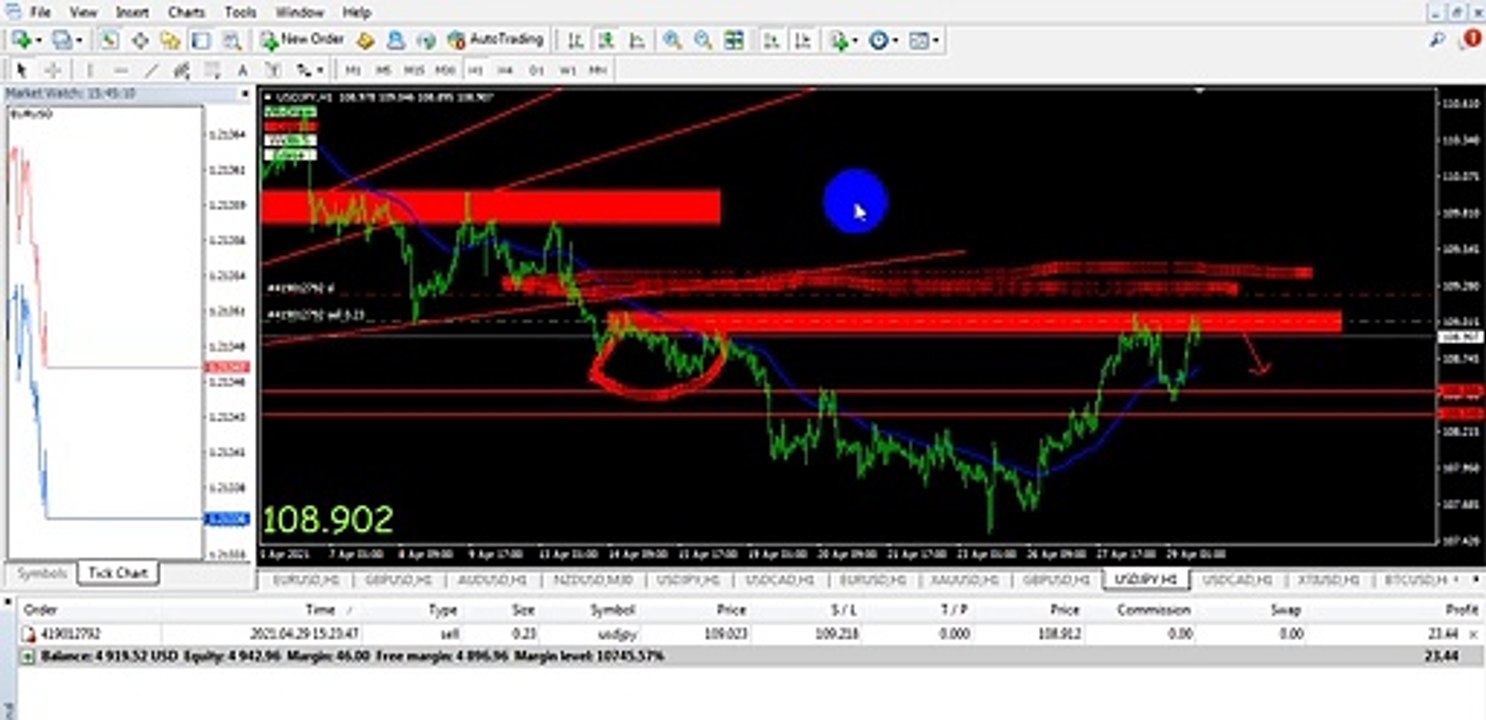
Task: Switch chart to Candlesticks mode
Action: coord(606,40)
